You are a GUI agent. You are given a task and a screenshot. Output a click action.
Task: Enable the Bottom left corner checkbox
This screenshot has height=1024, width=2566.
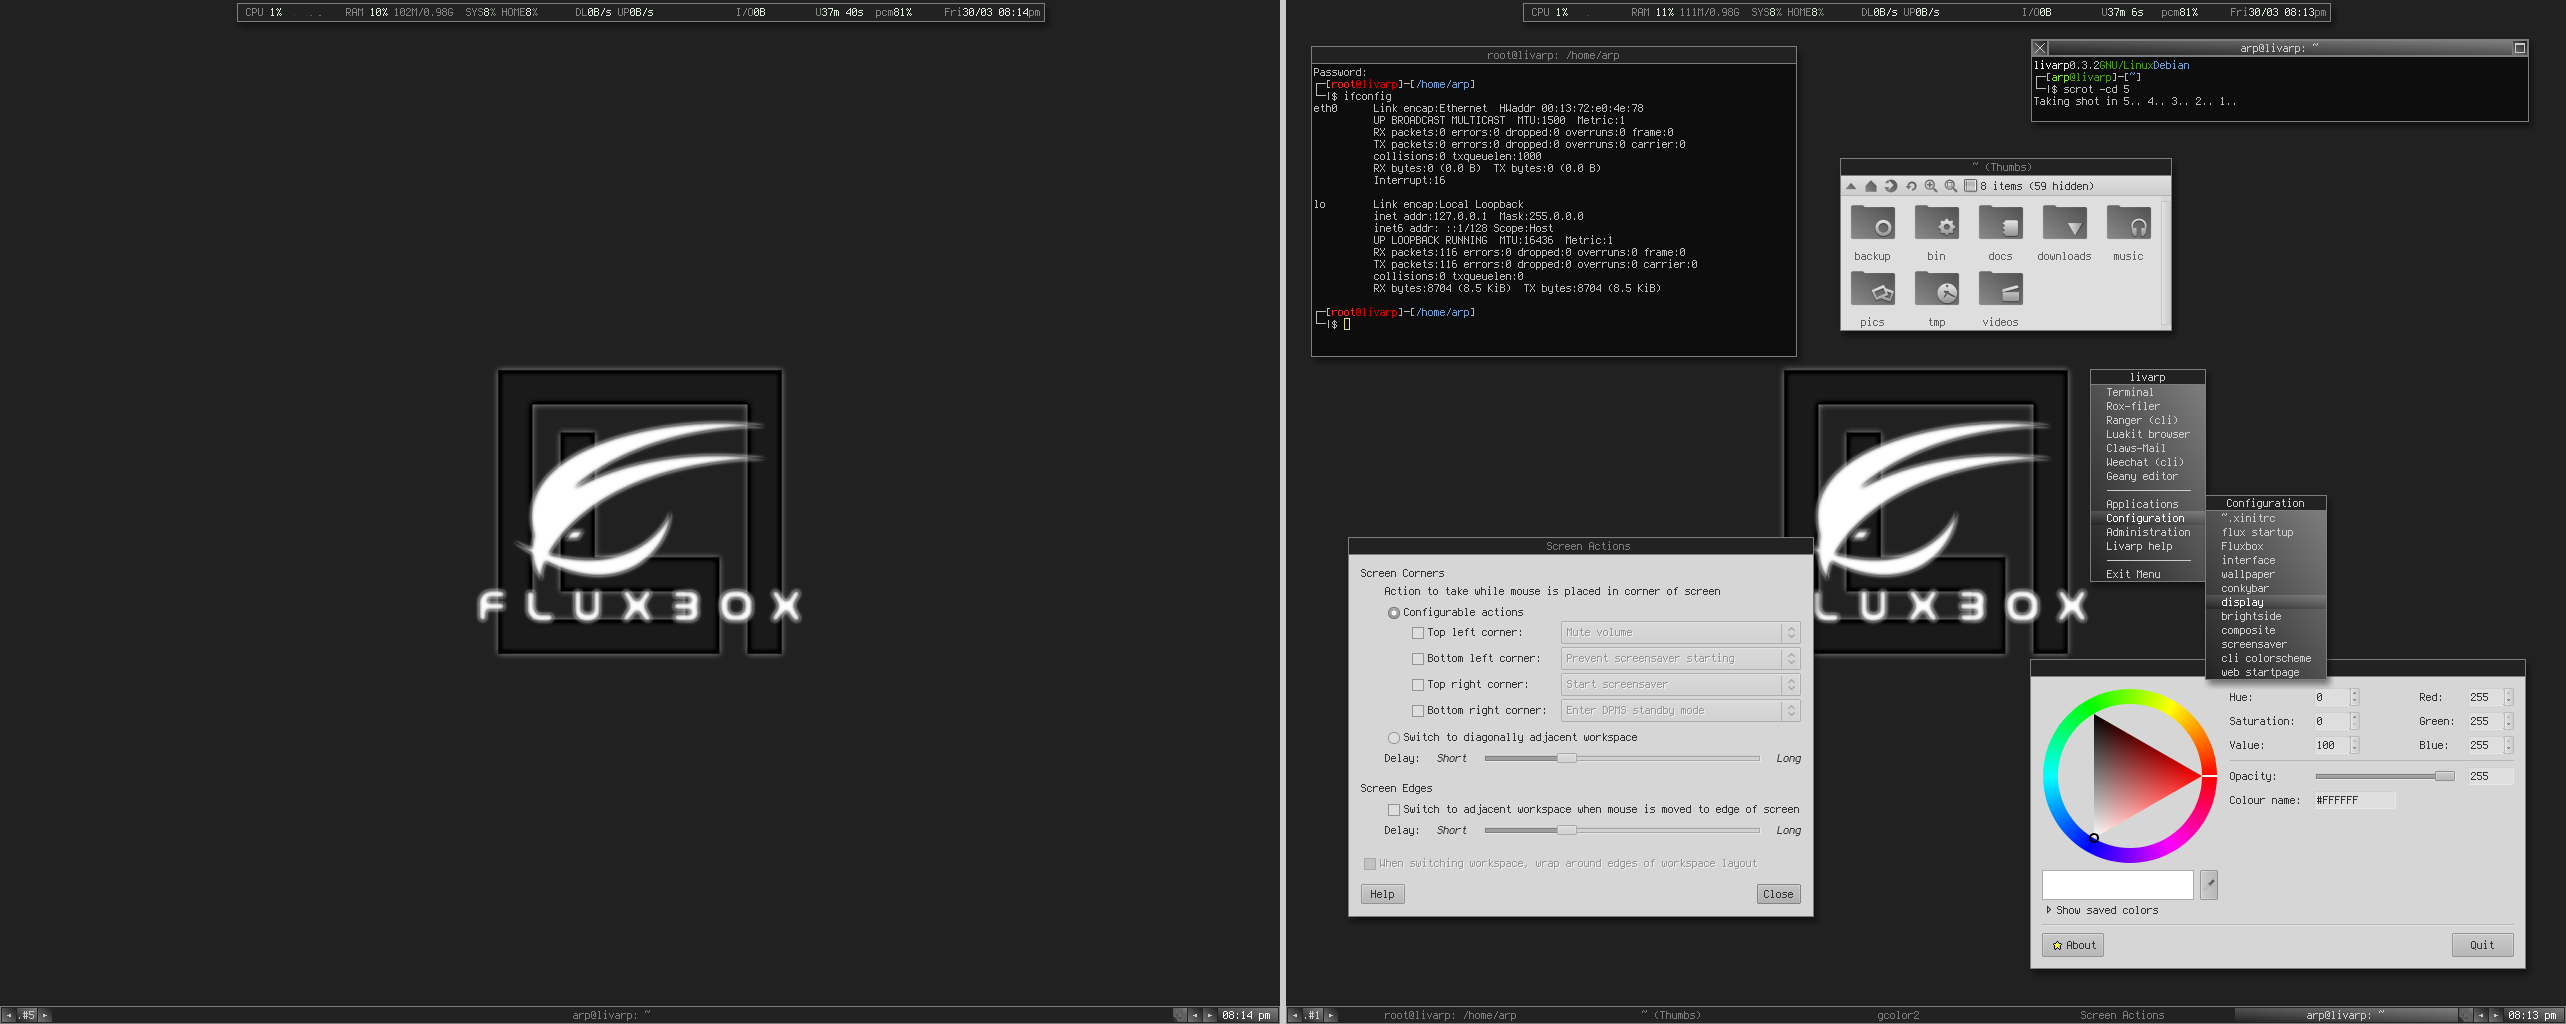[1417, 659]
